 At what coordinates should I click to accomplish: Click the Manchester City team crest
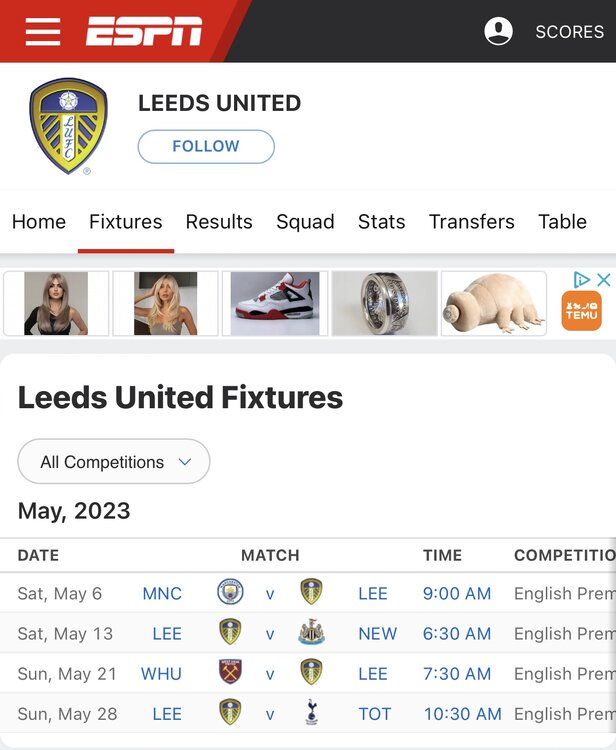[x=230, y=593]
